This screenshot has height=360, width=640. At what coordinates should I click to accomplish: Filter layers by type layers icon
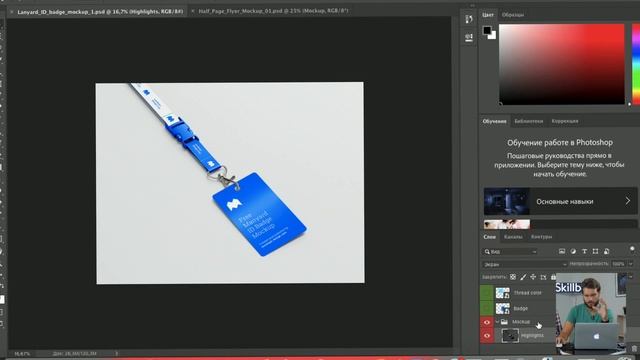[x=584, y=251]
